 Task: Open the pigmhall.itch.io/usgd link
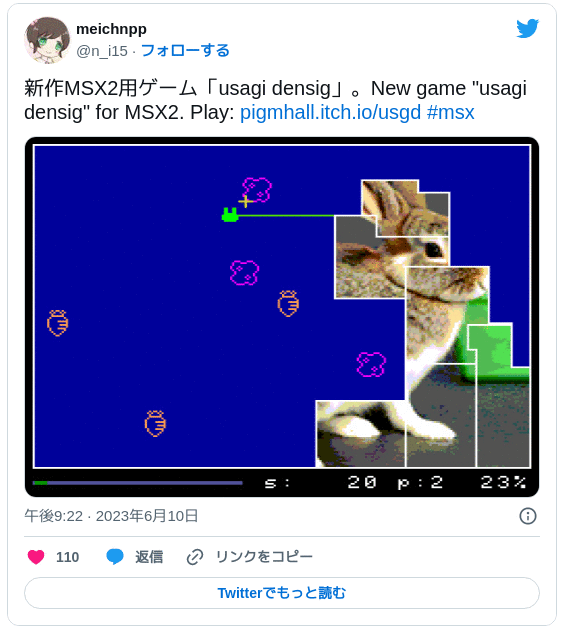pyautogui.click(x=330, y=112)
